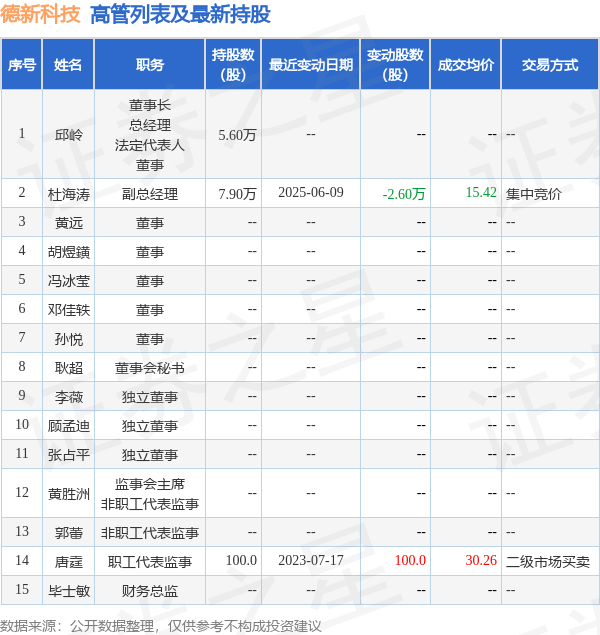The height and width of the screenshot is (635, 600).
Task: Click the row number 2
Action: [22, 192]
